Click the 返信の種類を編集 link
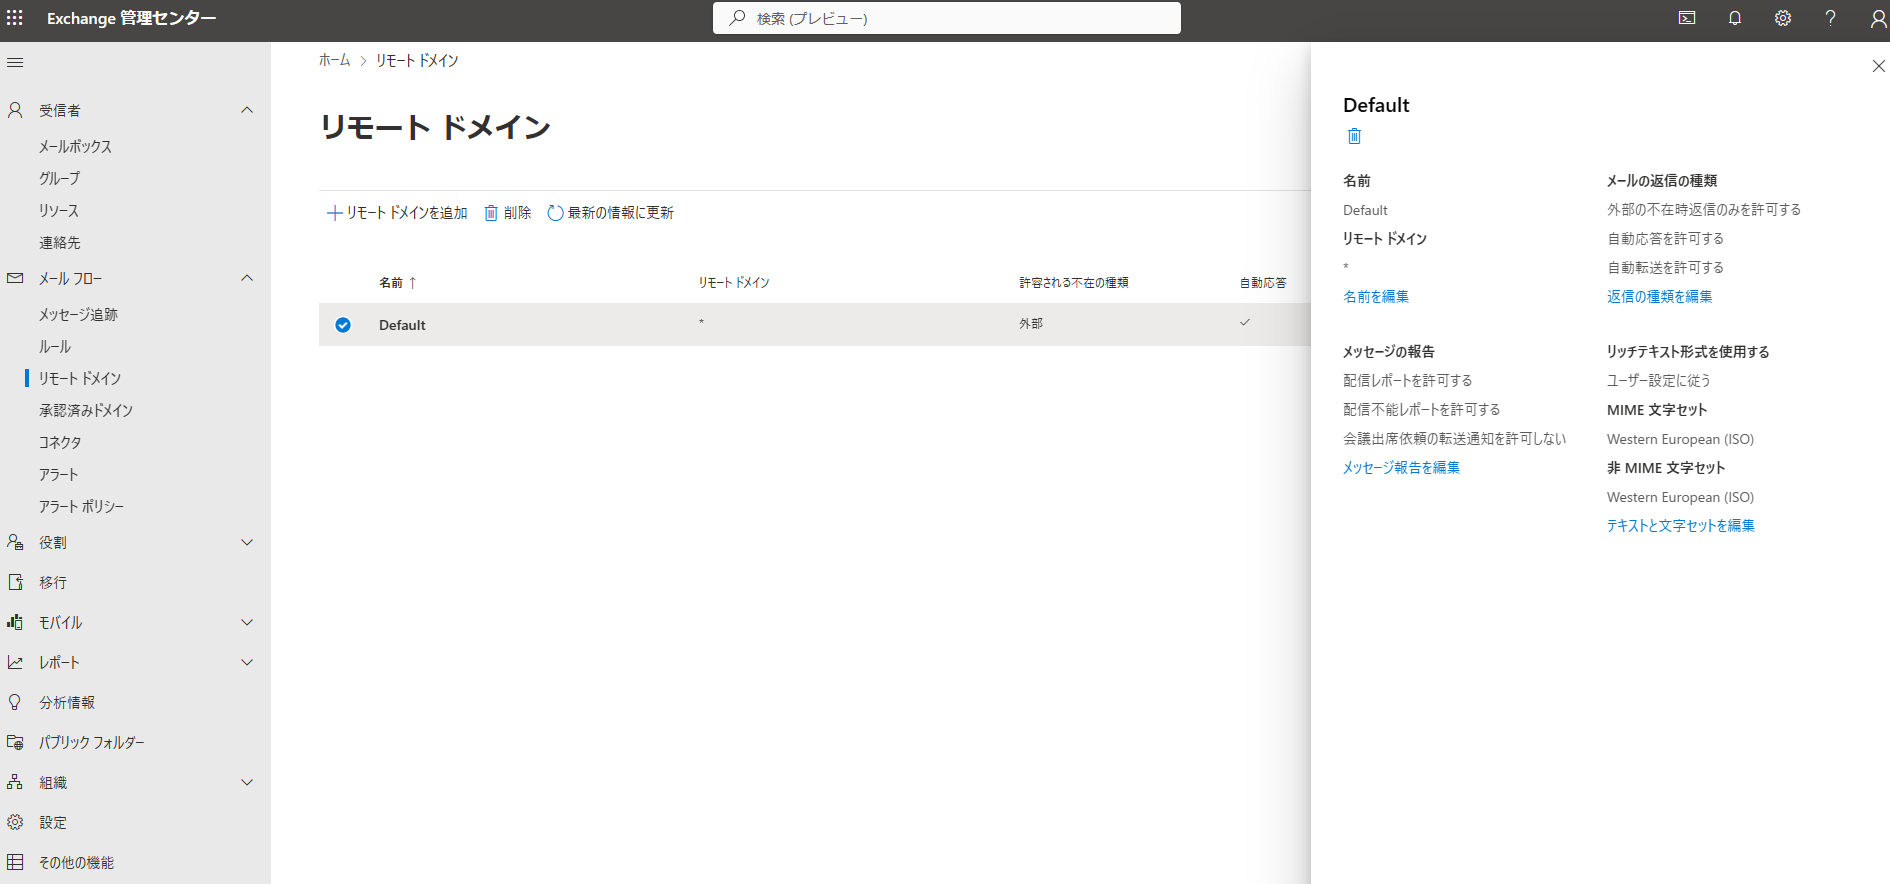This screenshot has width=1890, height=884. click(x=1660, y=296)
